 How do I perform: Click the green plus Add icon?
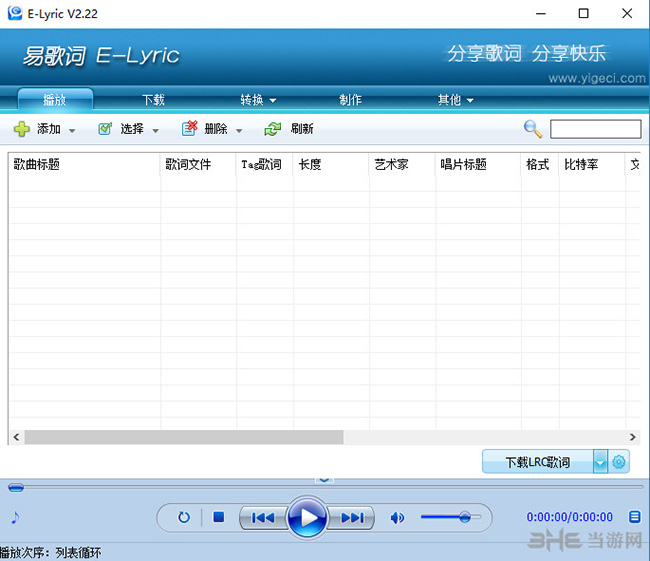[x=22, y=129]
